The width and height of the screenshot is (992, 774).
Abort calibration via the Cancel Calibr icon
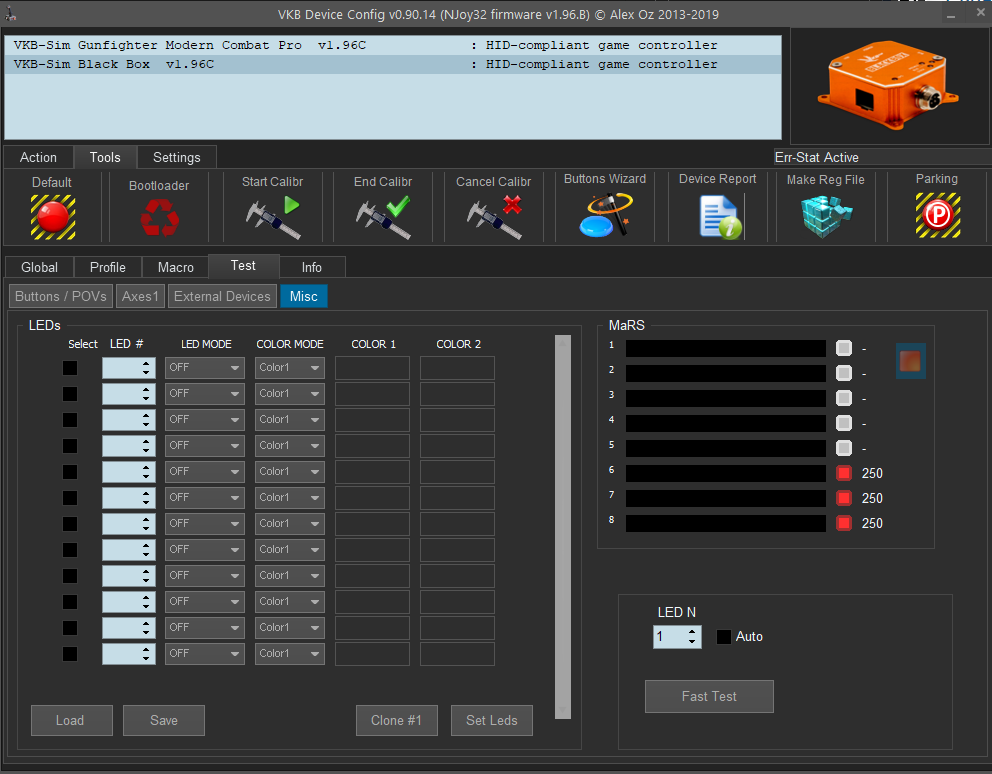[x=494, y=217]
